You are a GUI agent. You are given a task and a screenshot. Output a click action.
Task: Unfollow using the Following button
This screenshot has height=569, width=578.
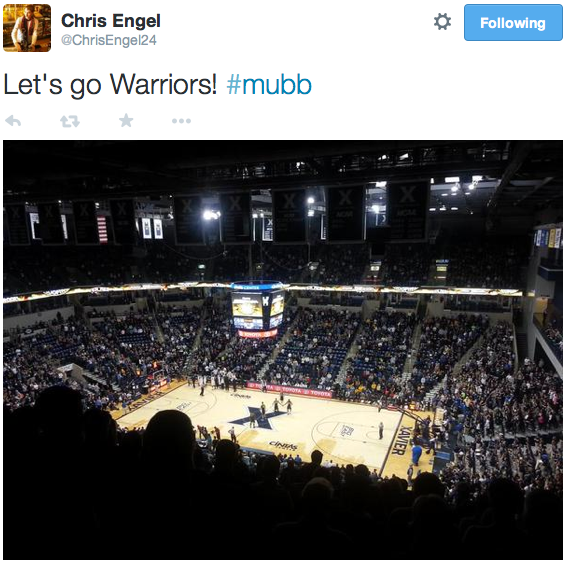pyautogui.click(x=513, y=22)
